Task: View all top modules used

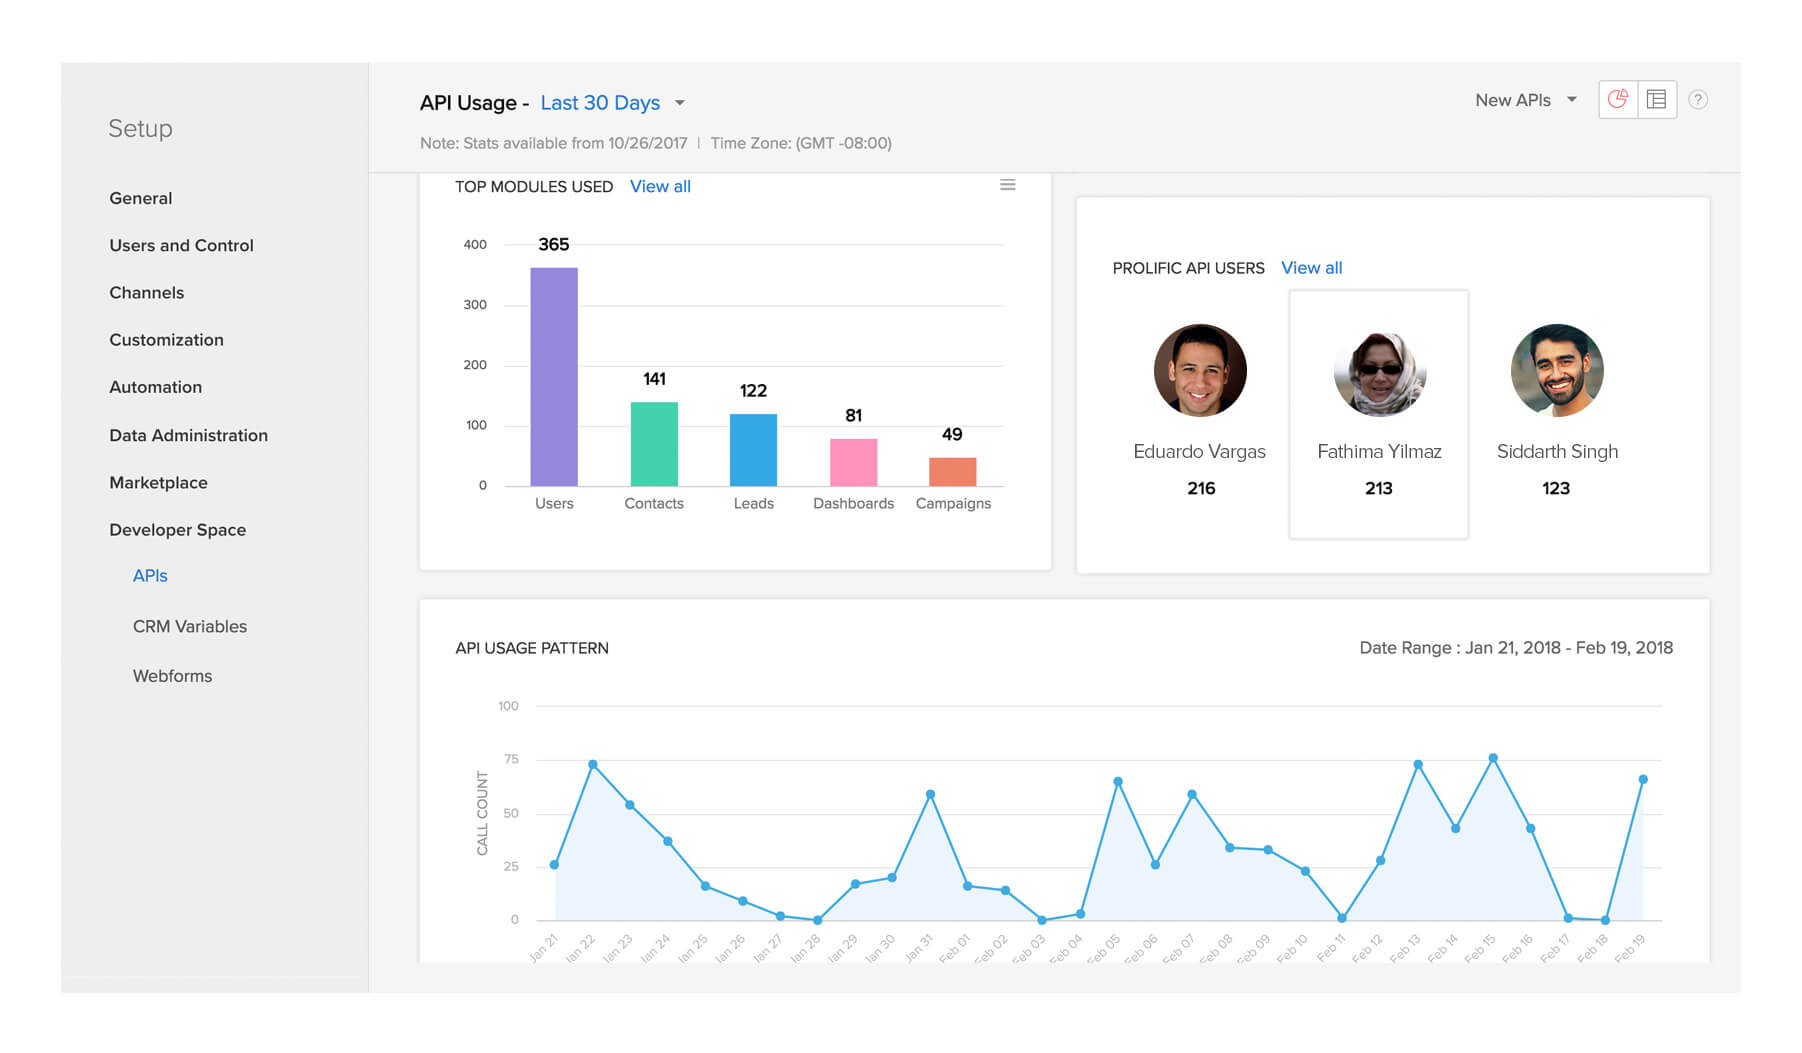Action: click(x=660, y=187)
